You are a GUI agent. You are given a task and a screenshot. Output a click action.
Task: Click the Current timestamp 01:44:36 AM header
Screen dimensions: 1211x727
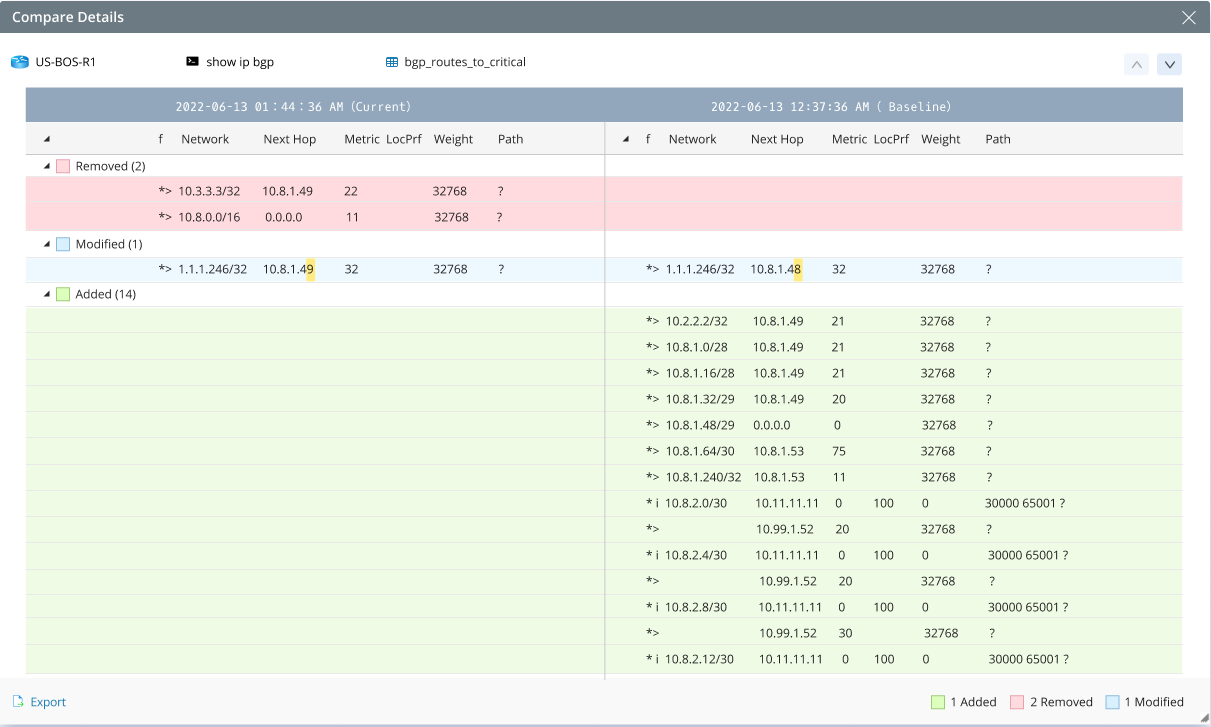(x=293, y=106)
